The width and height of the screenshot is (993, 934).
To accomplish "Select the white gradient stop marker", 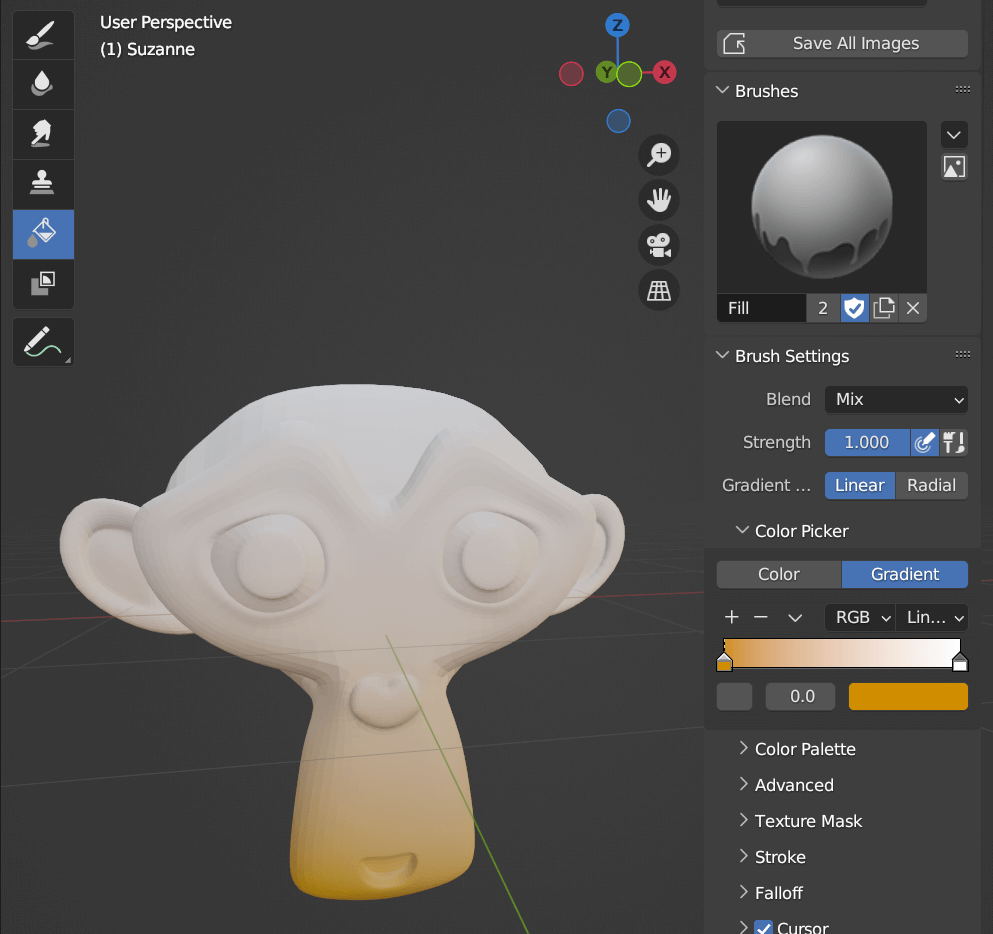I will 960,662.
